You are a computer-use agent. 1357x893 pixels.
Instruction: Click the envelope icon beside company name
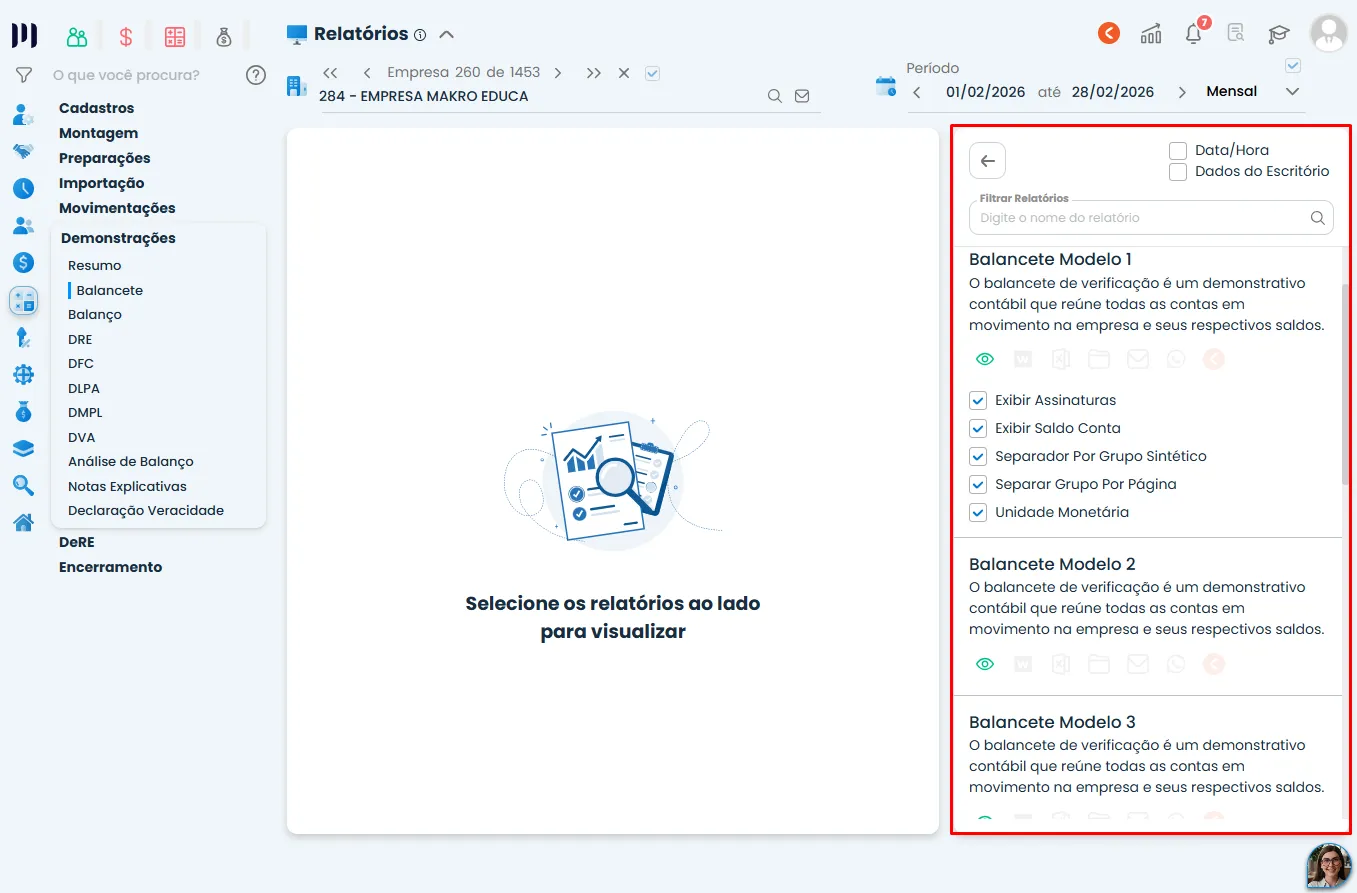(x=802, y=96)
